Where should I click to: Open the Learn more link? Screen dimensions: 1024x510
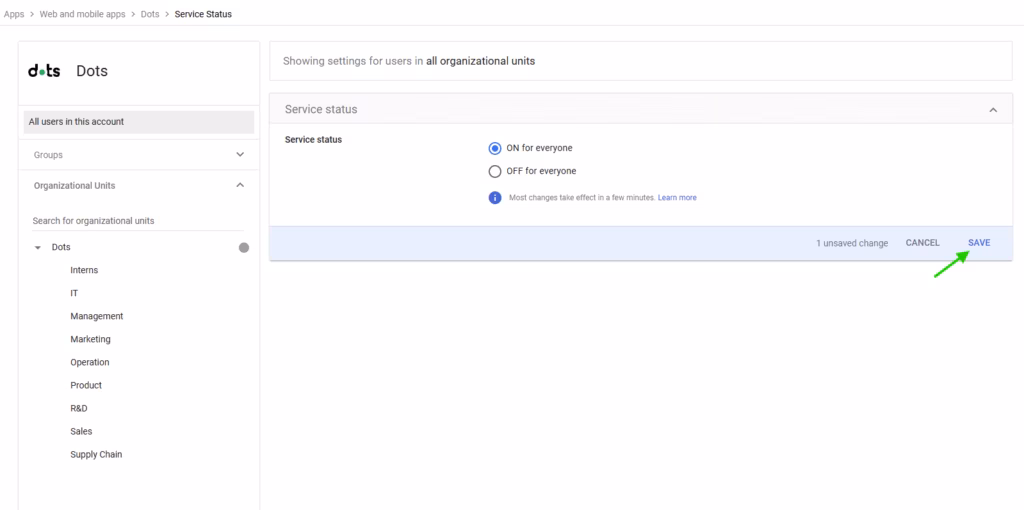[677, 198]
